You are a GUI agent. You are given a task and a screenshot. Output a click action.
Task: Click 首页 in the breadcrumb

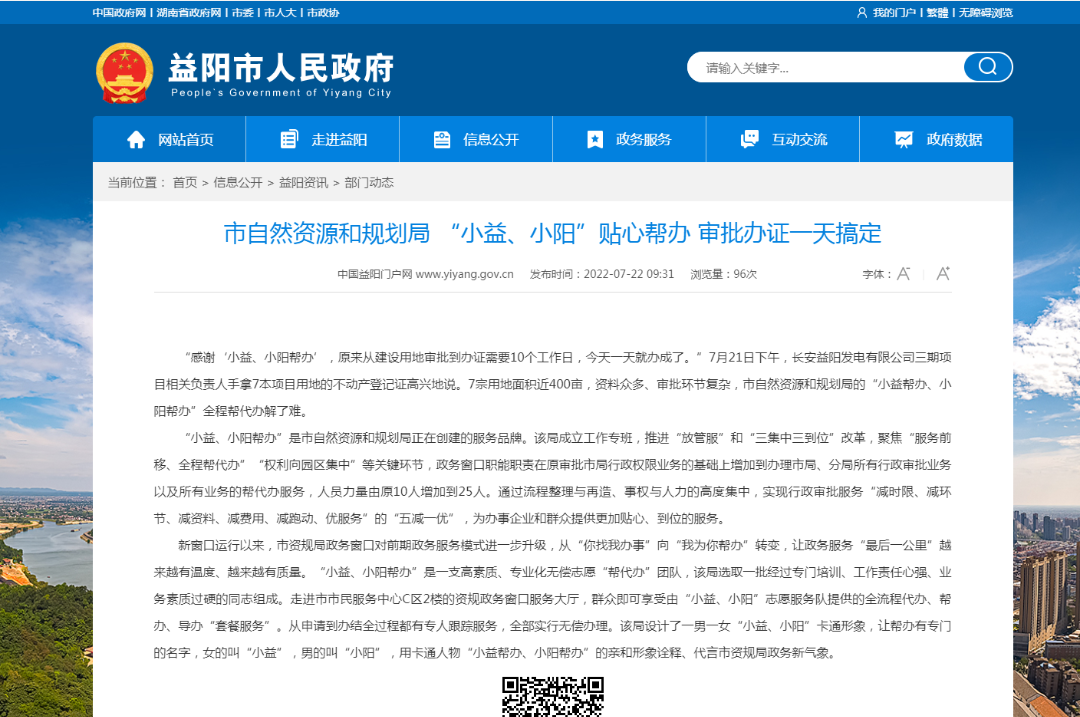[x=184, y=183]
